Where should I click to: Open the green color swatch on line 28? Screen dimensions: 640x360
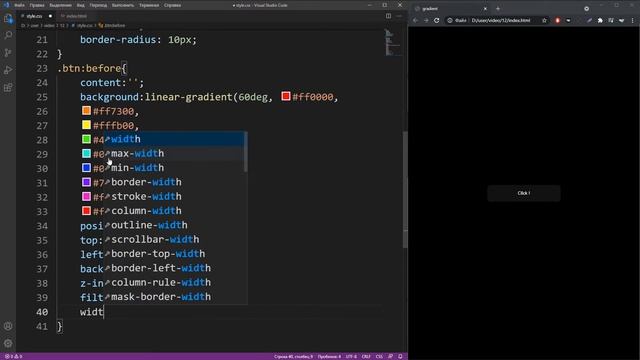click(86, 139)
